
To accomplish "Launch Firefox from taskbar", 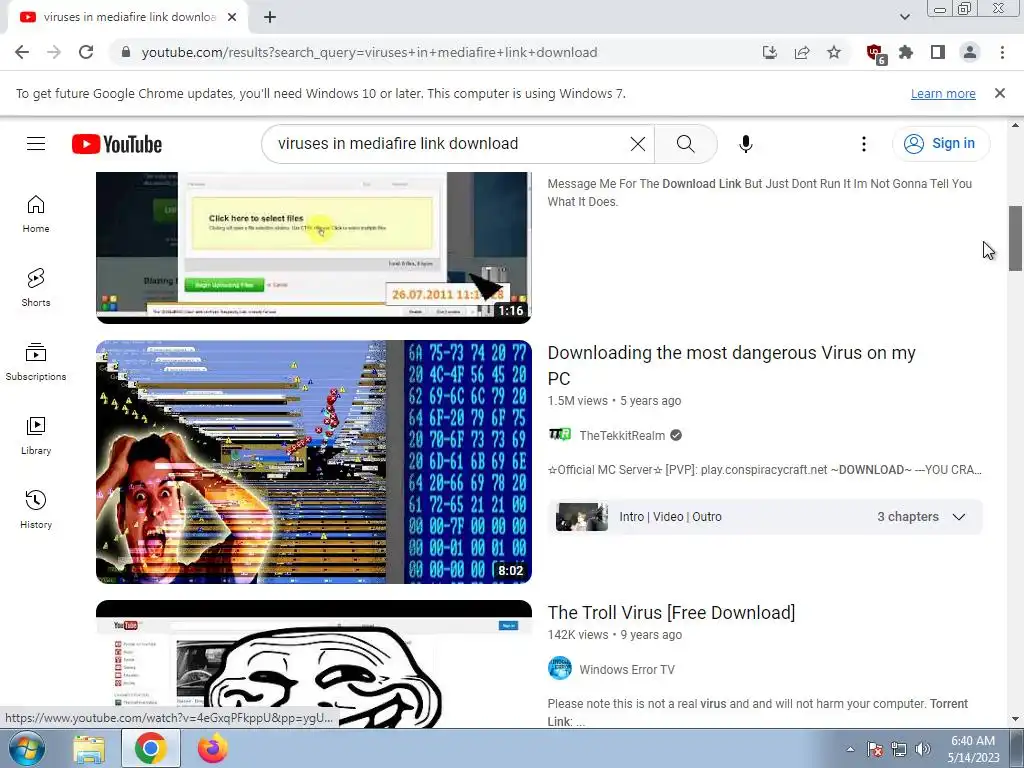I will pyautogui.click(x=213, y=749).
